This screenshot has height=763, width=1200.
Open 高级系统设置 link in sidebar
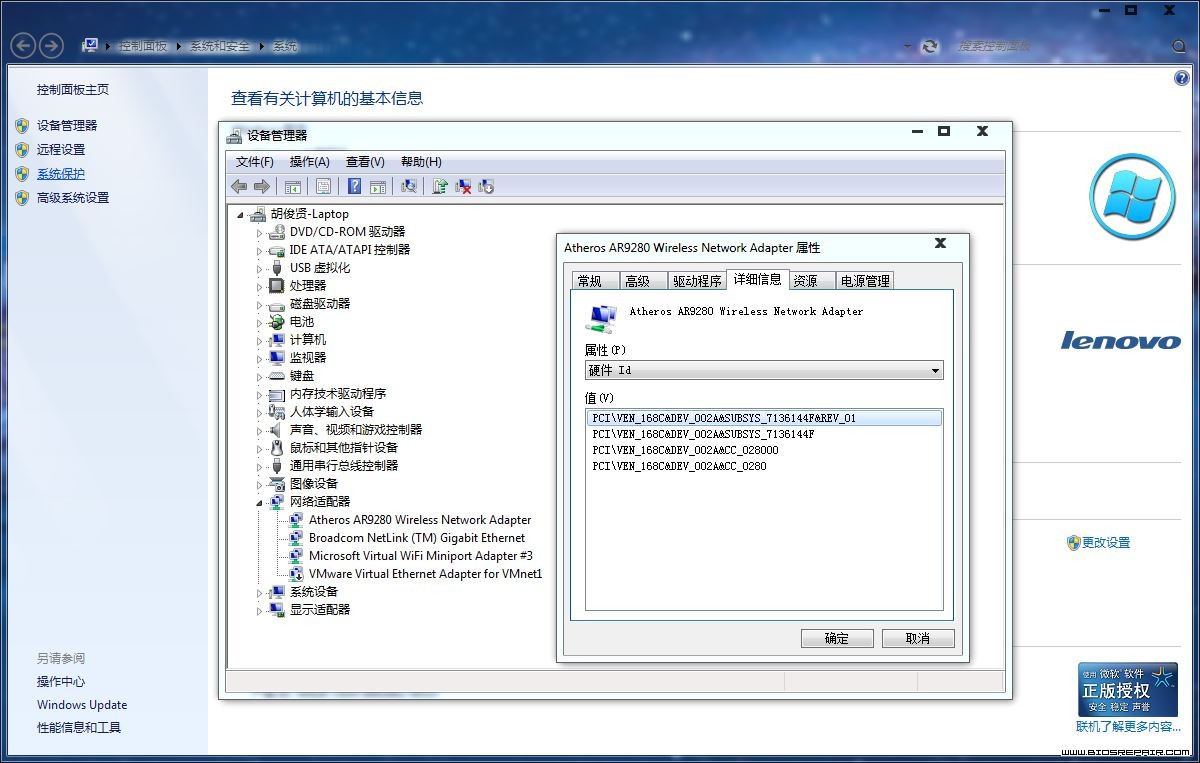coord(73,198)
